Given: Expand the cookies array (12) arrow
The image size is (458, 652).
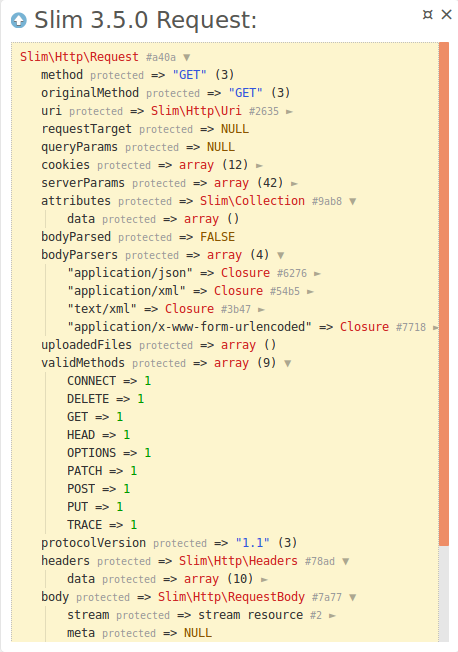Looking at the screenshot, I should [x=259, y=165].
